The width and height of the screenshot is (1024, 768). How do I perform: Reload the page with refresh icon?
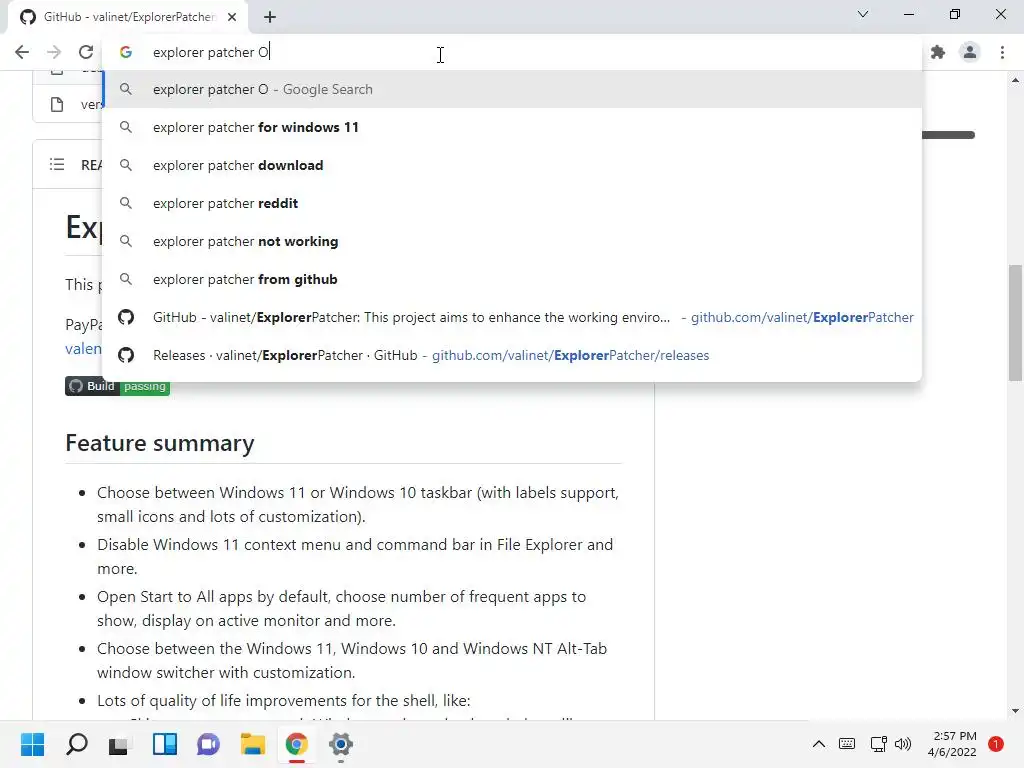coord(86,52)
